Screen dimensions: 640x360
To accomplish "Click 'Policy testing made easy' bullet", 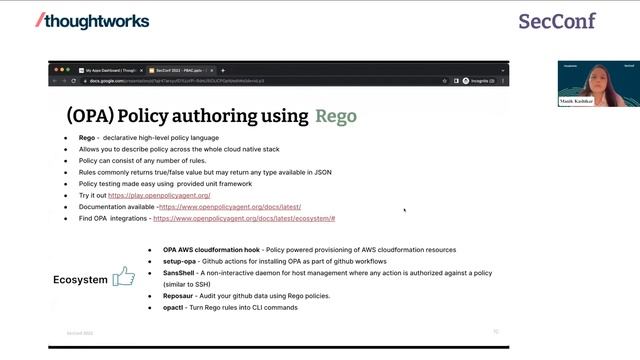I will (165, 184).
